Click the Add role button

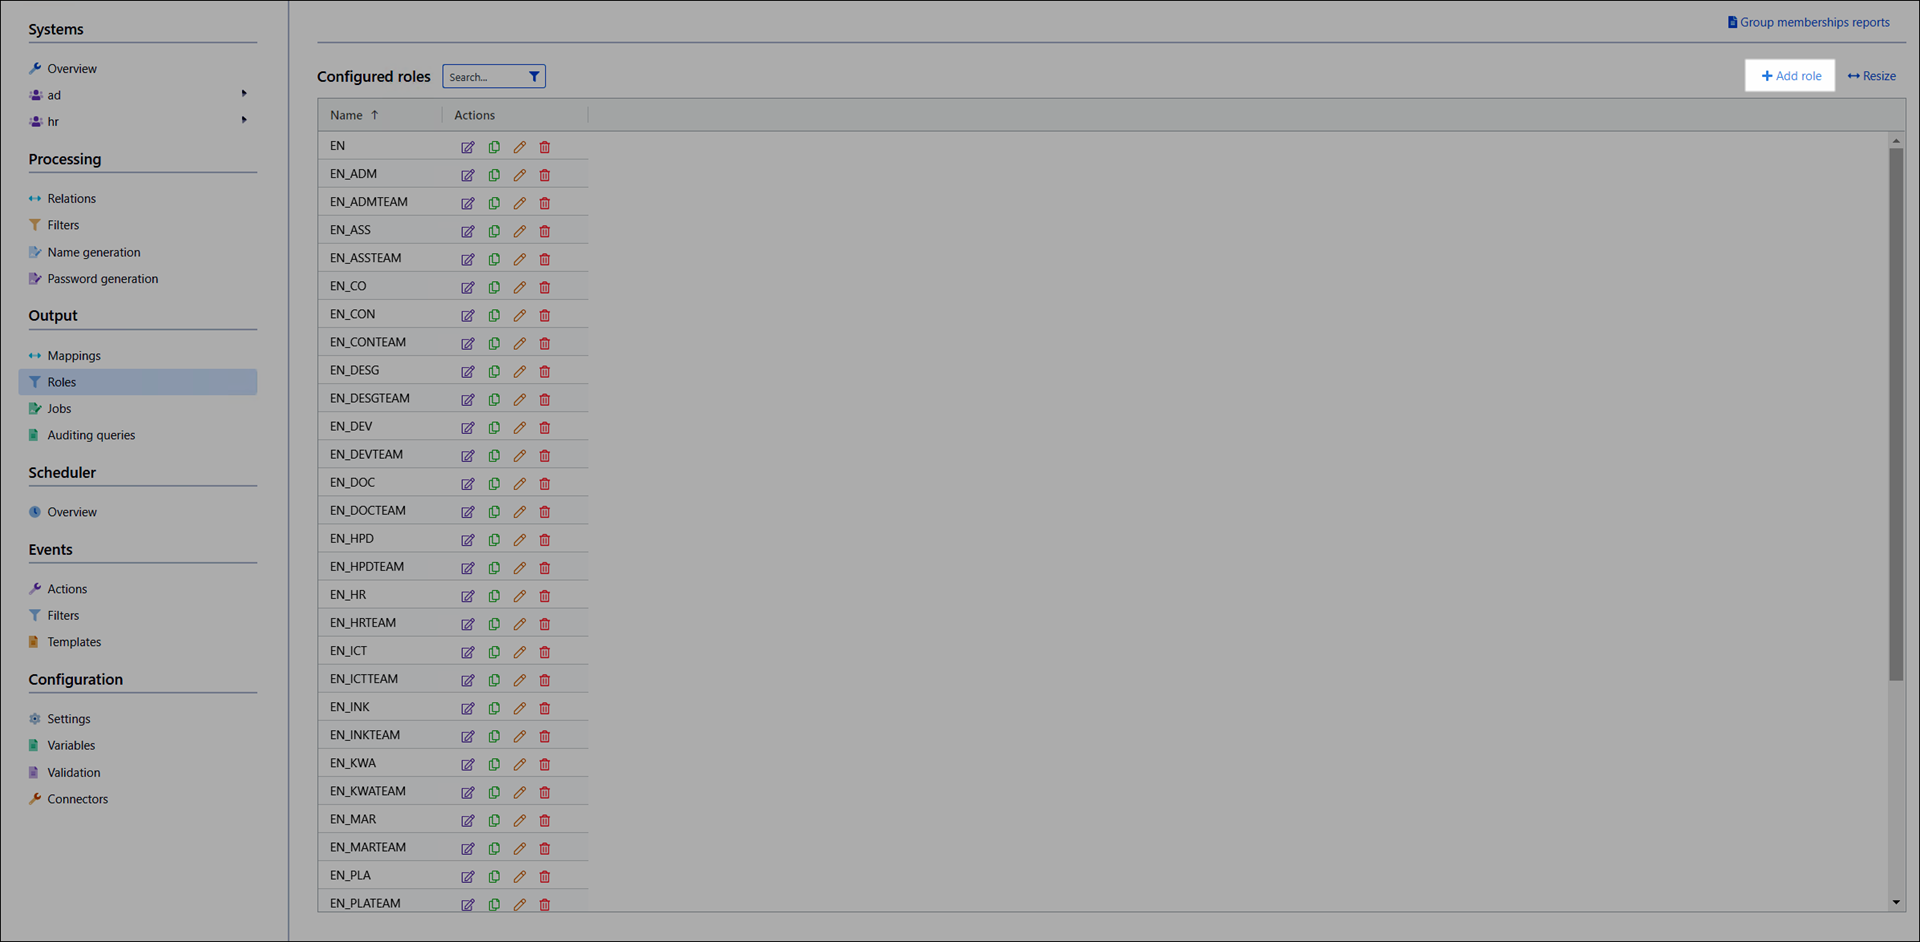click(1790, 76)
